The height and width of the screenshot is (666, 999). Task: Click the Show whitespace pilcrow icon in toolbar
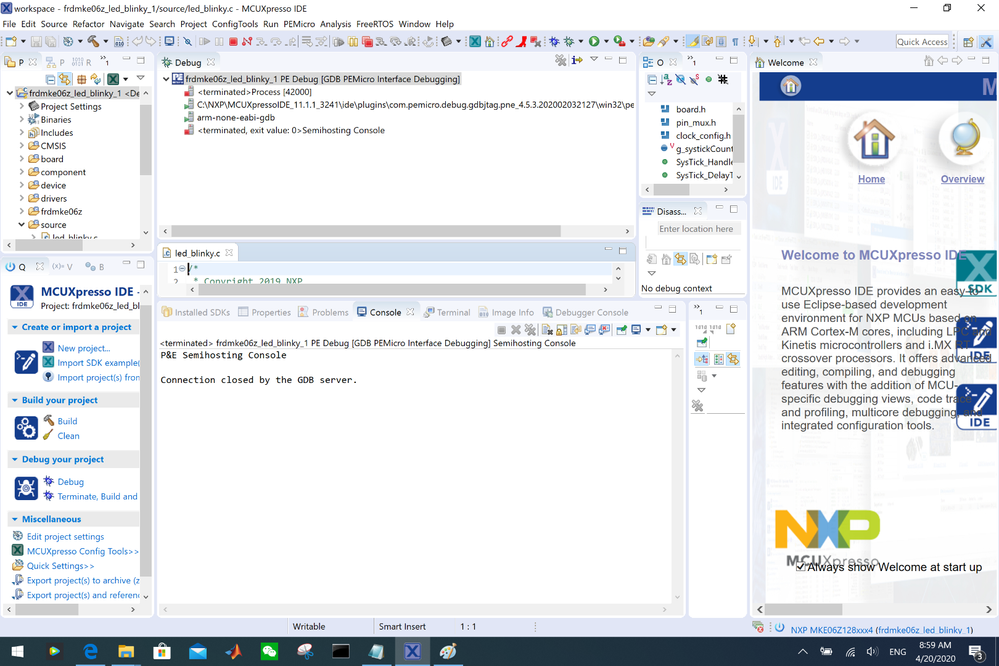735,41
